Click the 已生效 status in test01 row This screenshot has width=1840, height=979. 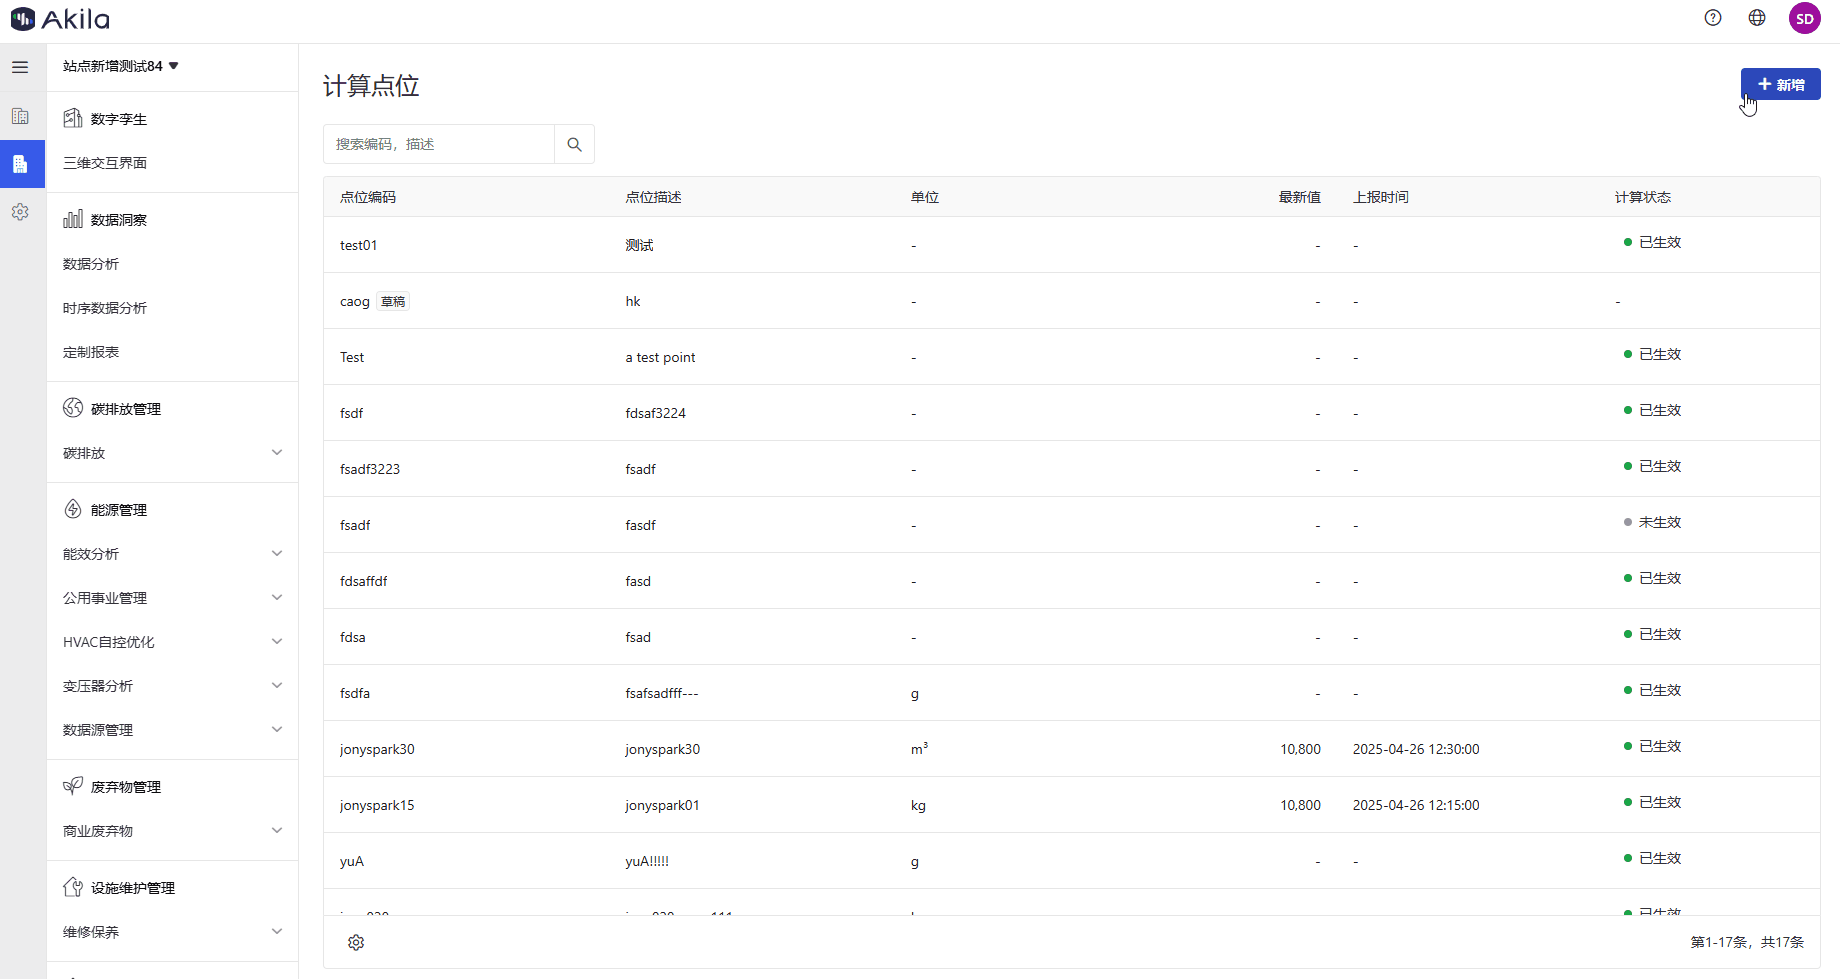pyautogui.click(x=1653, y=242)
